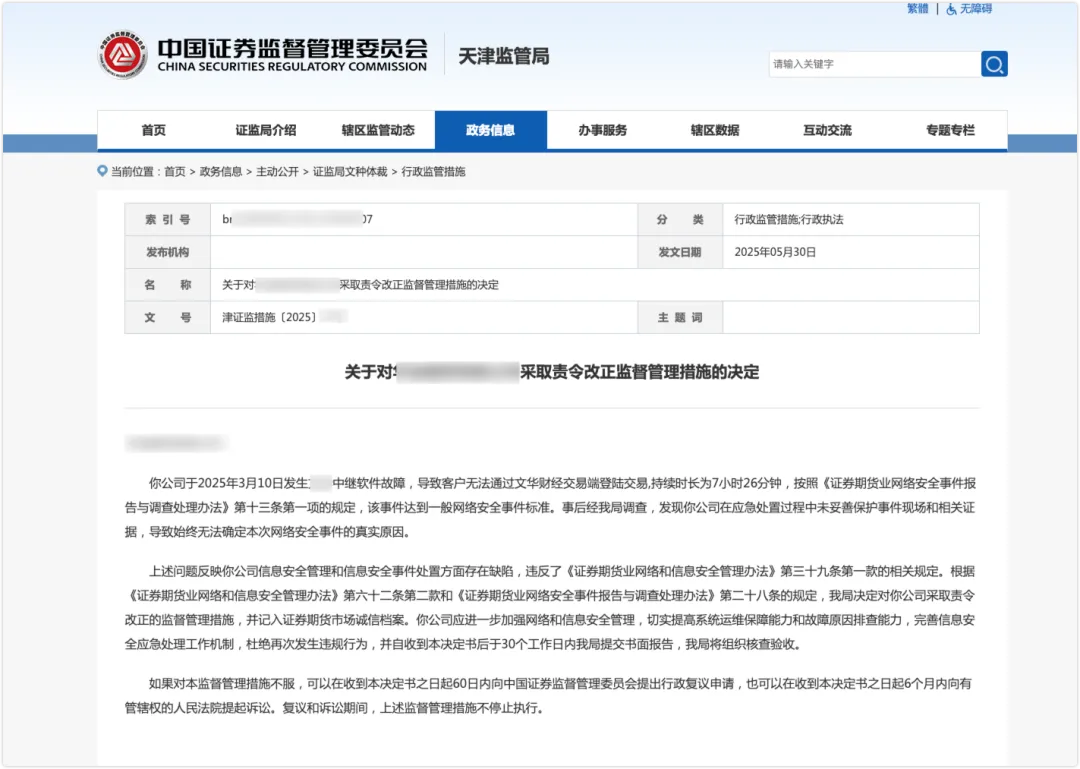Focus the 请输入关键字 search field
1080x769 pixels.
coord(875,64)
